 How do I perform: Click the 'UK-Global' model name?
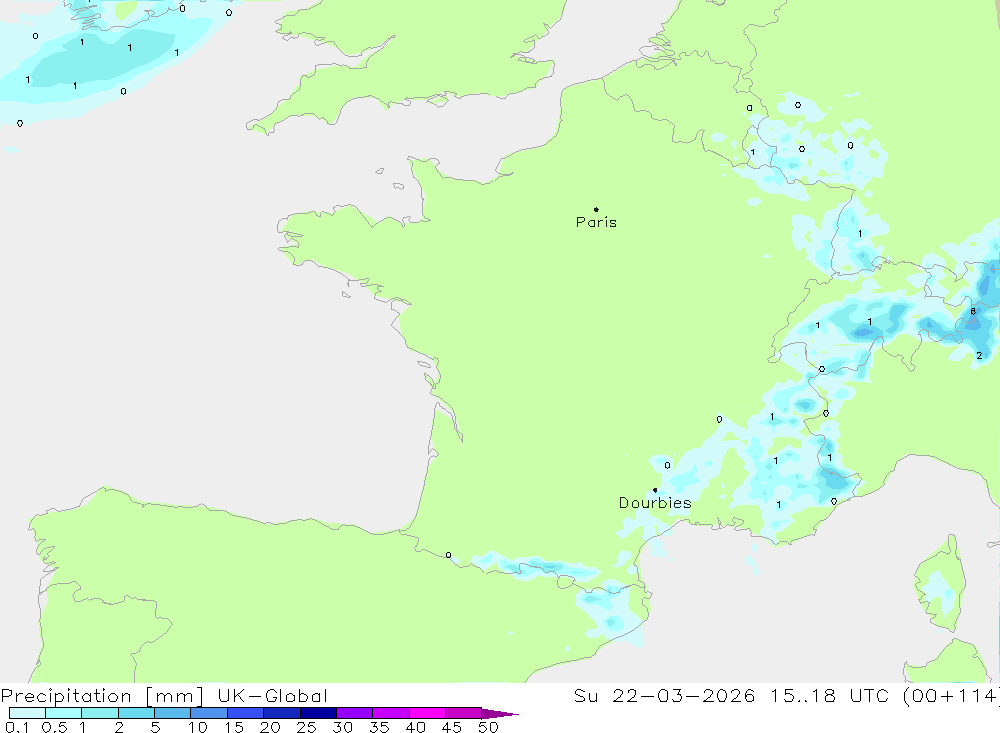click(x=272, y=696)
